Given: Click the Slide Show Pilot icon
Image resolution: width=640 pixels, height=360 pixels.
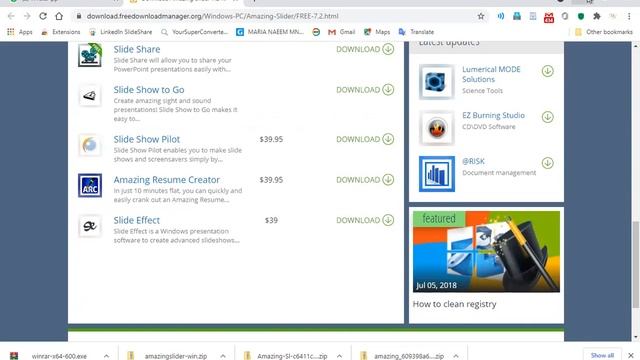Looking at the screenshot, I should [90, 145].
